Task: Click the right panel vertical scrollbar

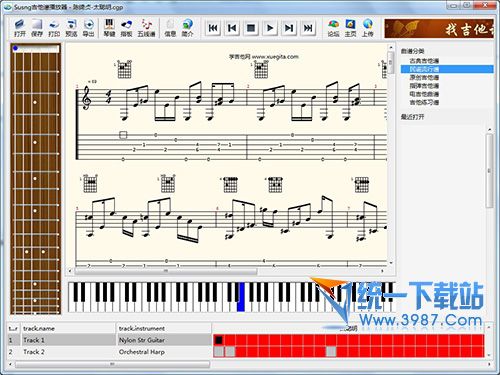Action: coord(490,170)
